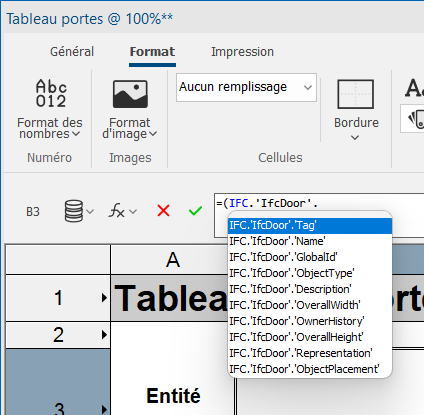
Task: Switch to the Général tab
Action: click(x=72, y=52)
